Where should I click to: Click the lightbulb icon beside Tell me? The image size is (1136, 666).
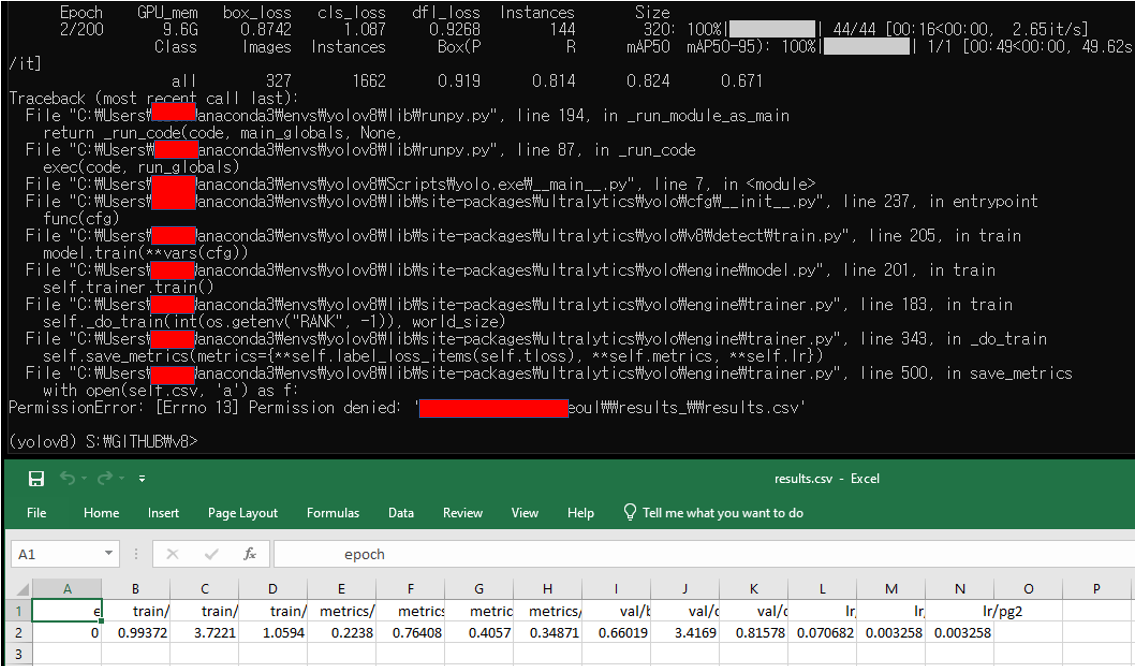coord(630,512)
